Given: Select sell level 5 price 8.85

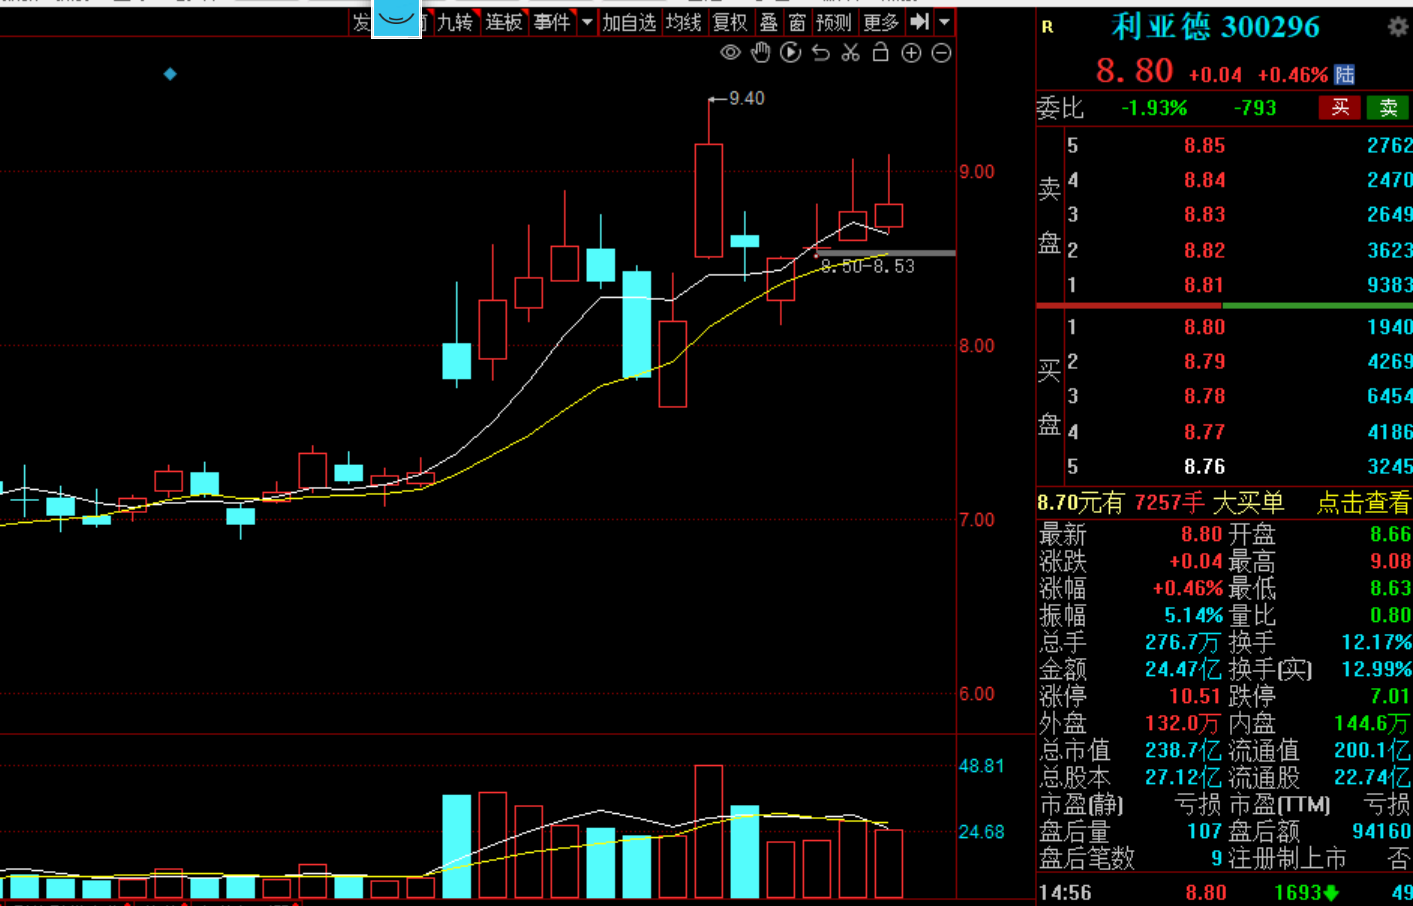Looking at the screenshot, I should click(x=1204, y=146).
